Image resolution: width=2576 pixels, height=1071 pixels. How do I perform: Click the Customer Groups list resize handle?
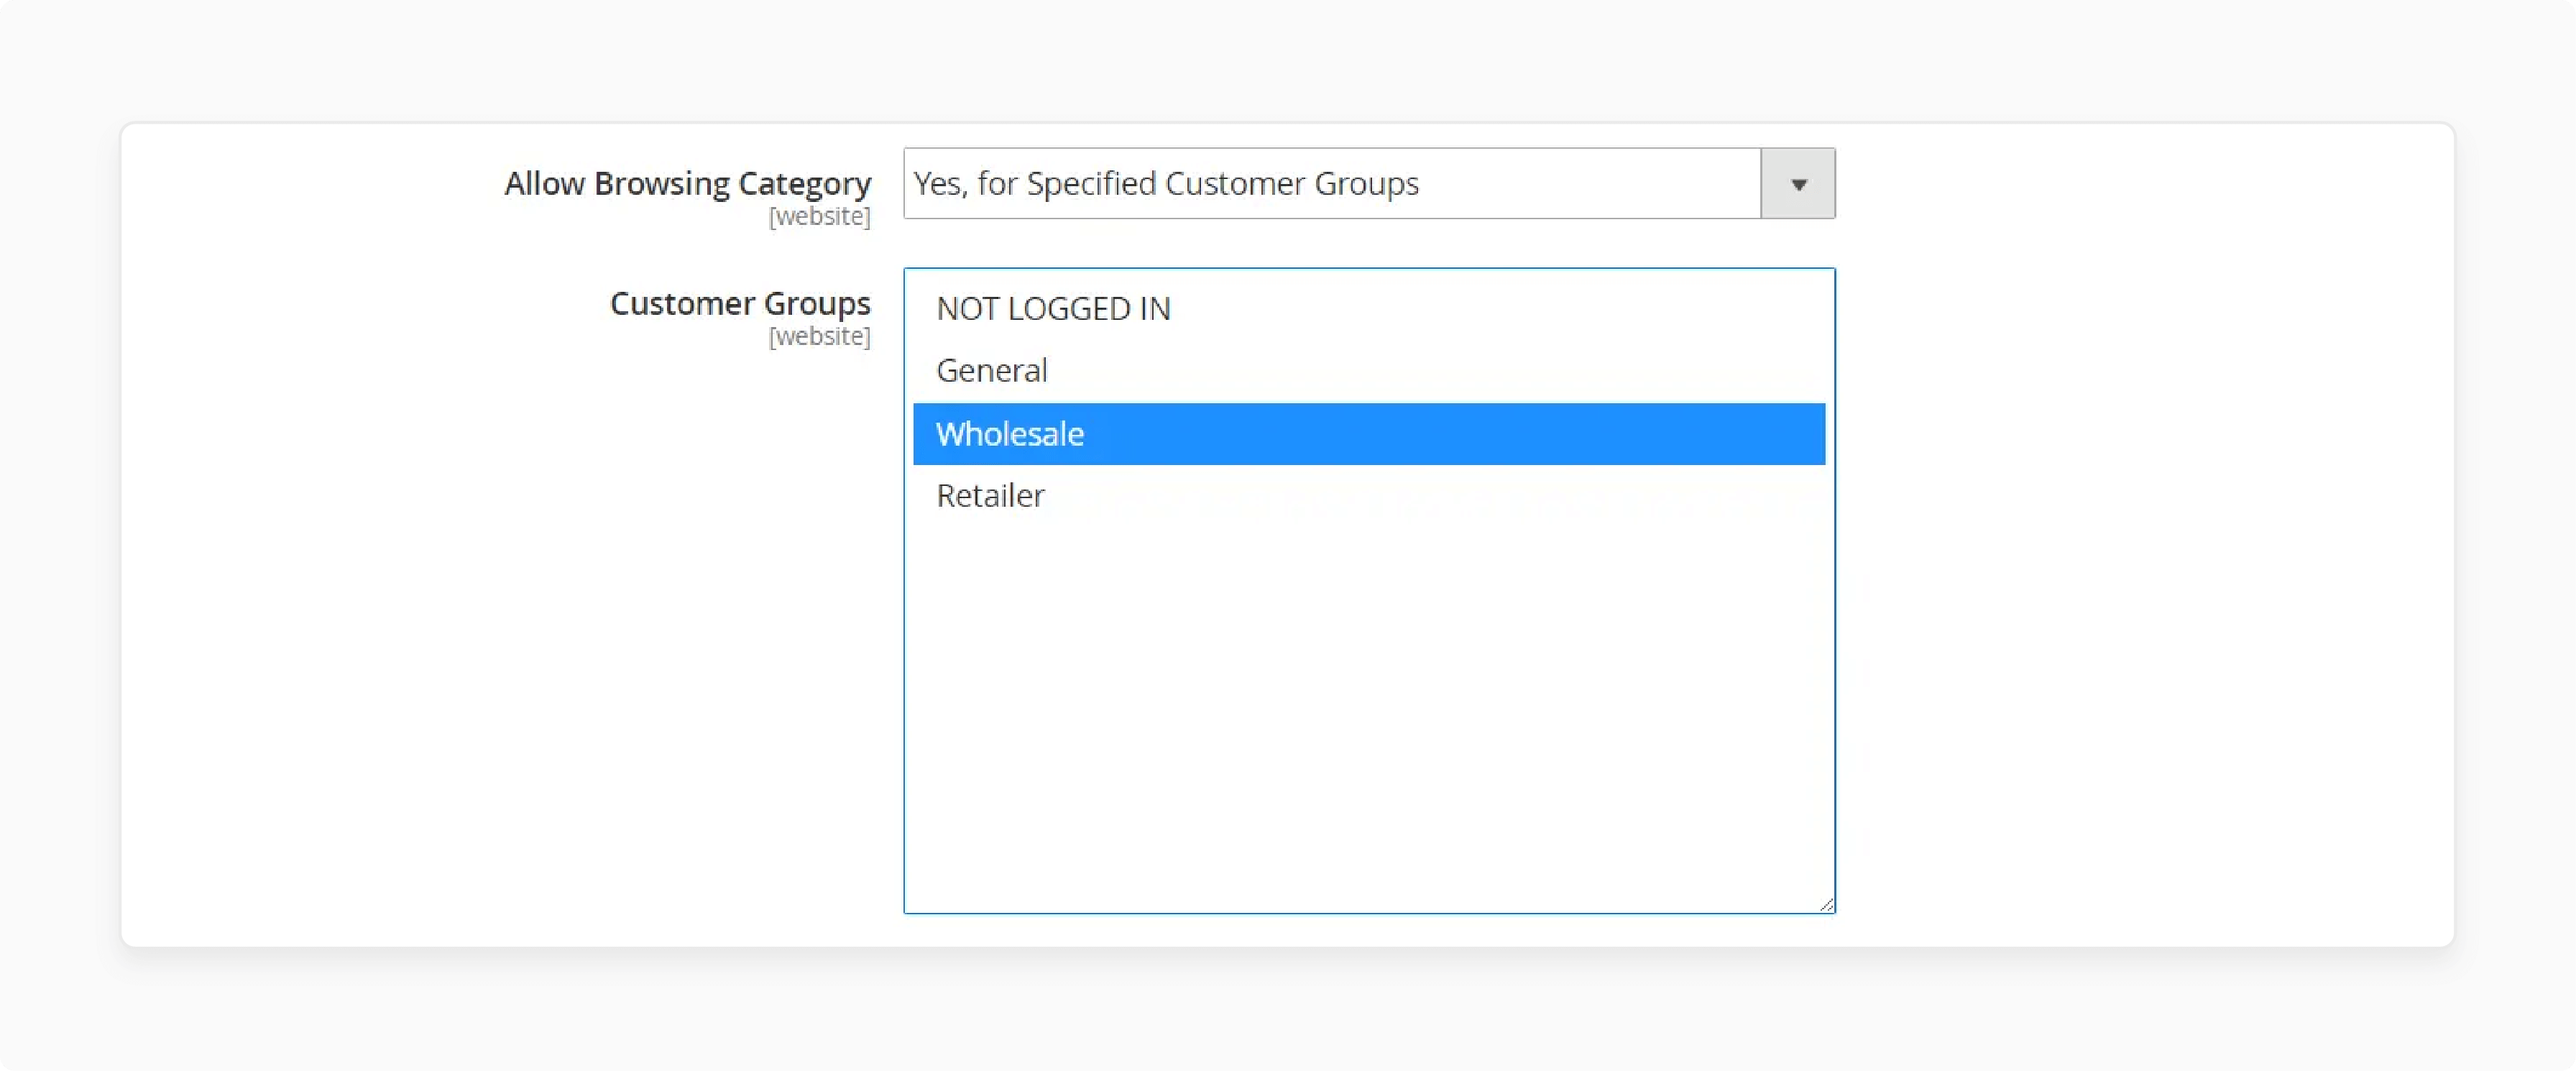[x=1826, y=904]
